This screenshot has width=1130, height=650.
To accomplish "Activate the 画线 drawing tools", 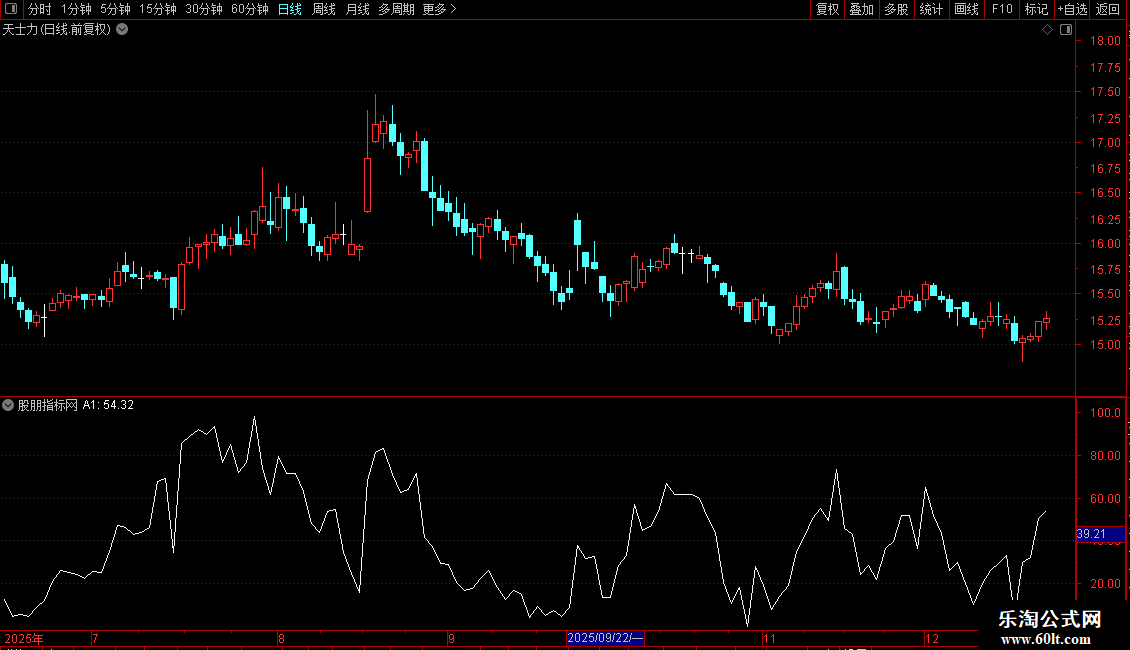I will click(x=966, y=9).
